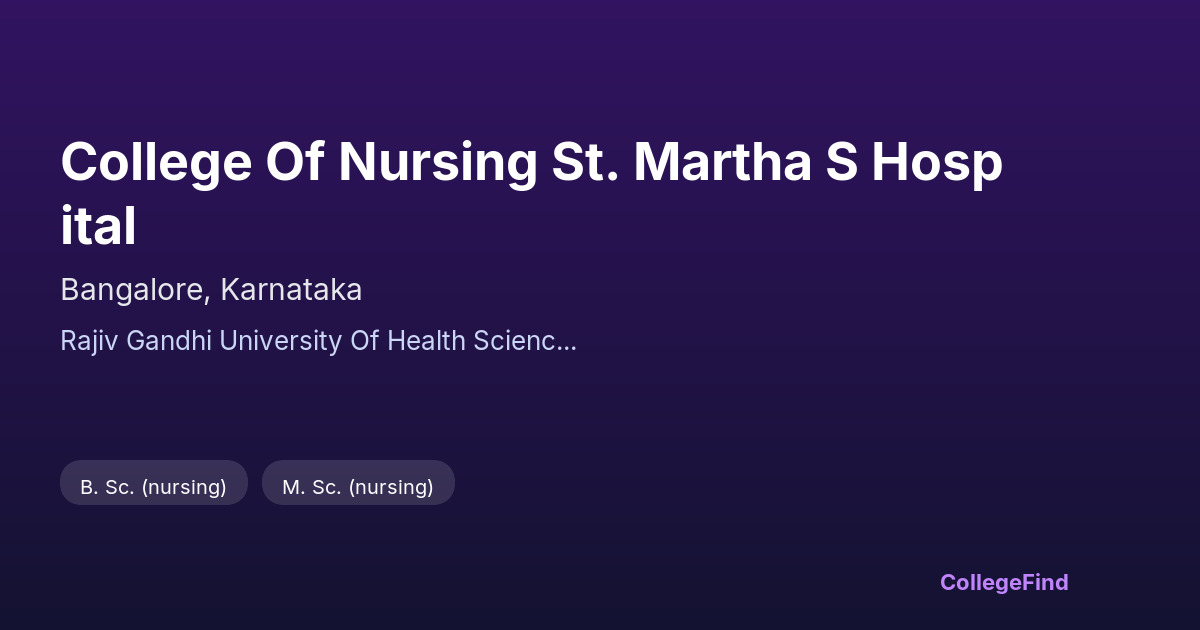
Task: Click the word "College" in the title
Action: coord(156,163)
